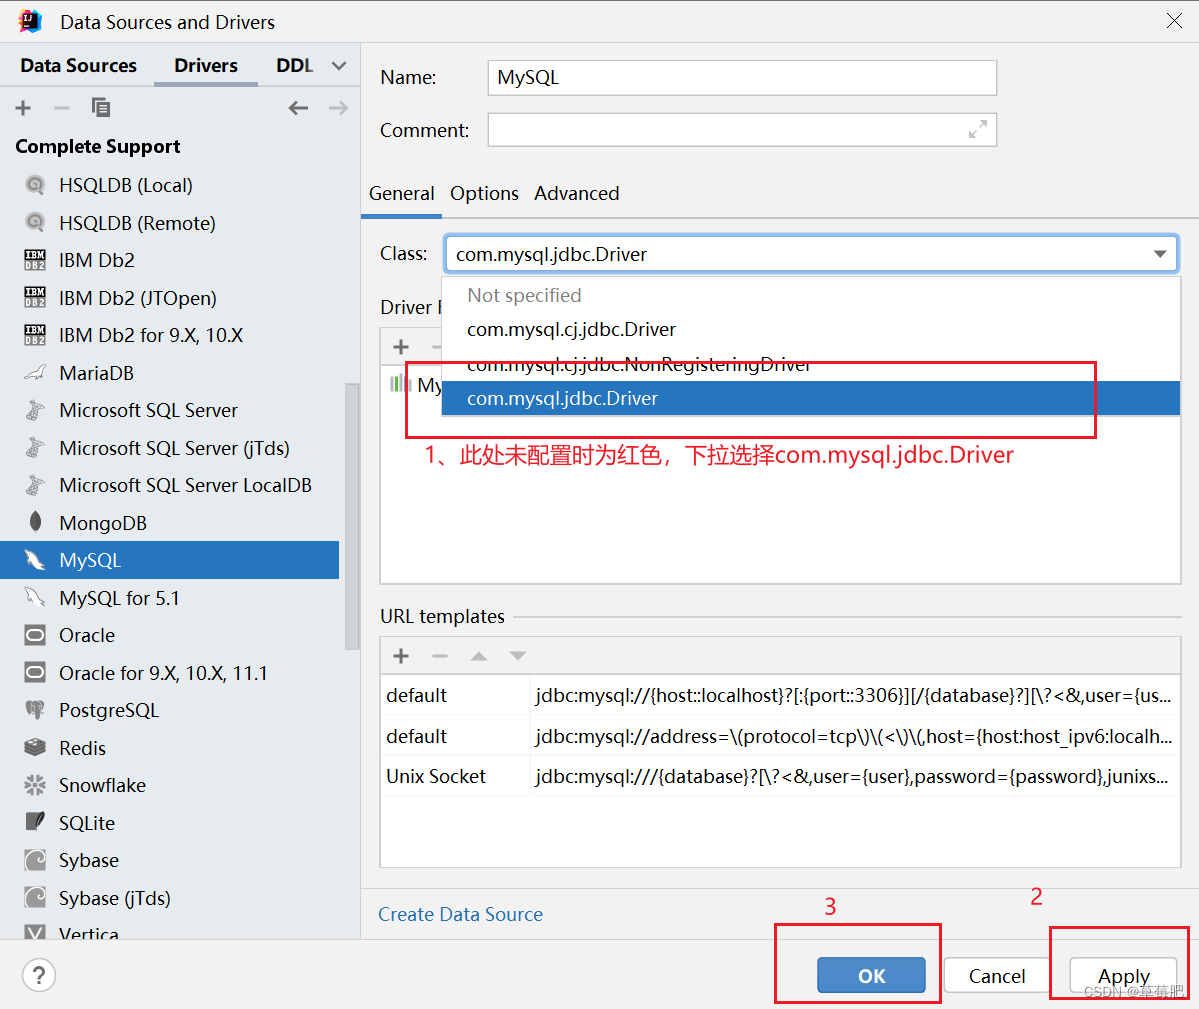Select Oracle for 9.X, 10.X, 11.1 driver
The width and height of the screenshot is (1199, 1009).
(x=170, y=673)
